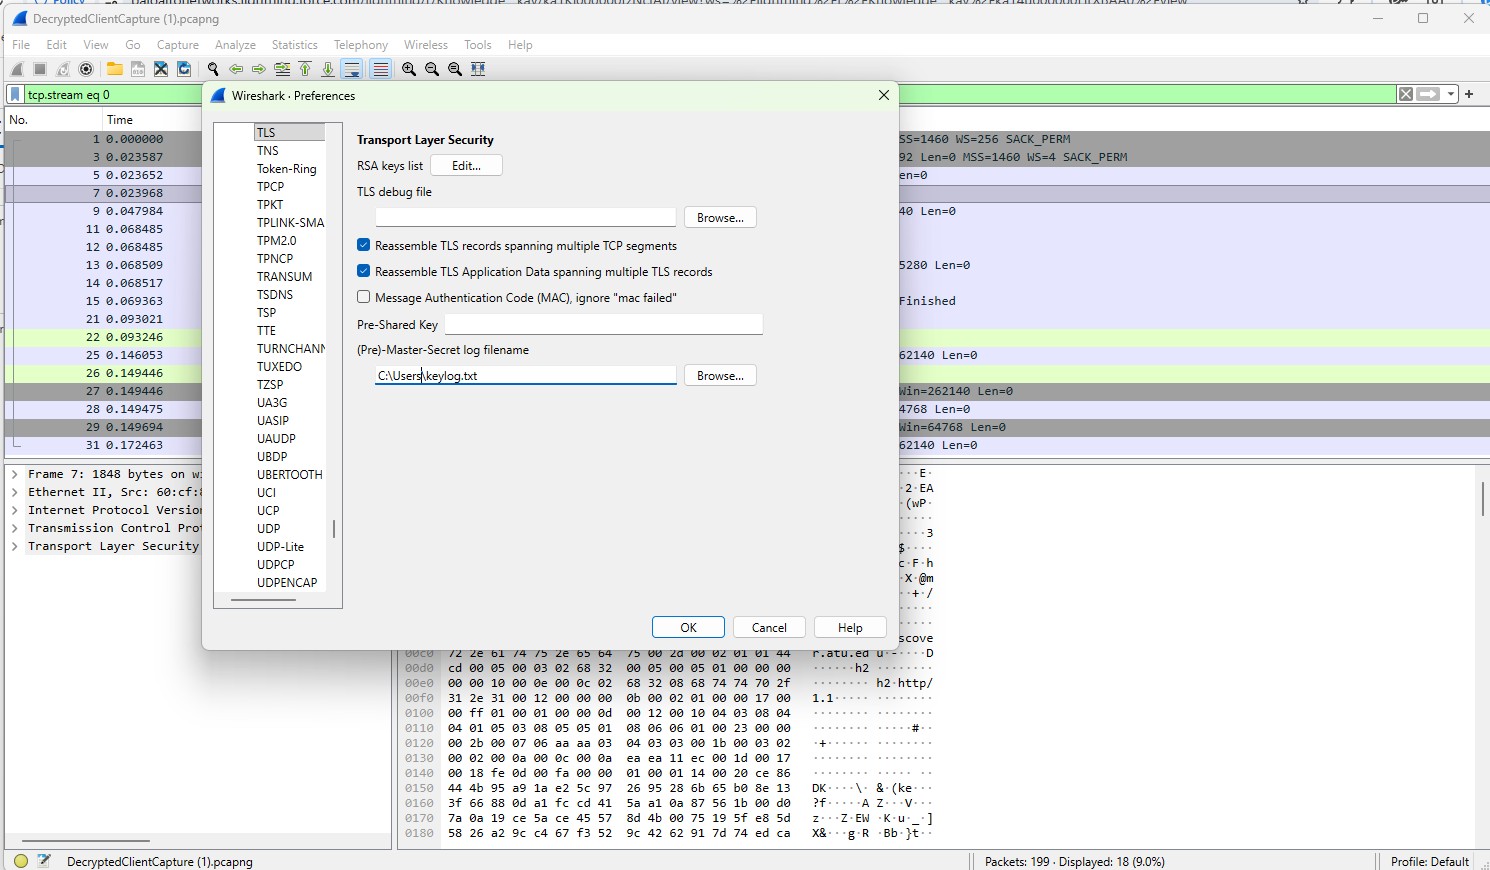
Task: Enable Message Authentication Code ignore mac failed
Action: 364,297
